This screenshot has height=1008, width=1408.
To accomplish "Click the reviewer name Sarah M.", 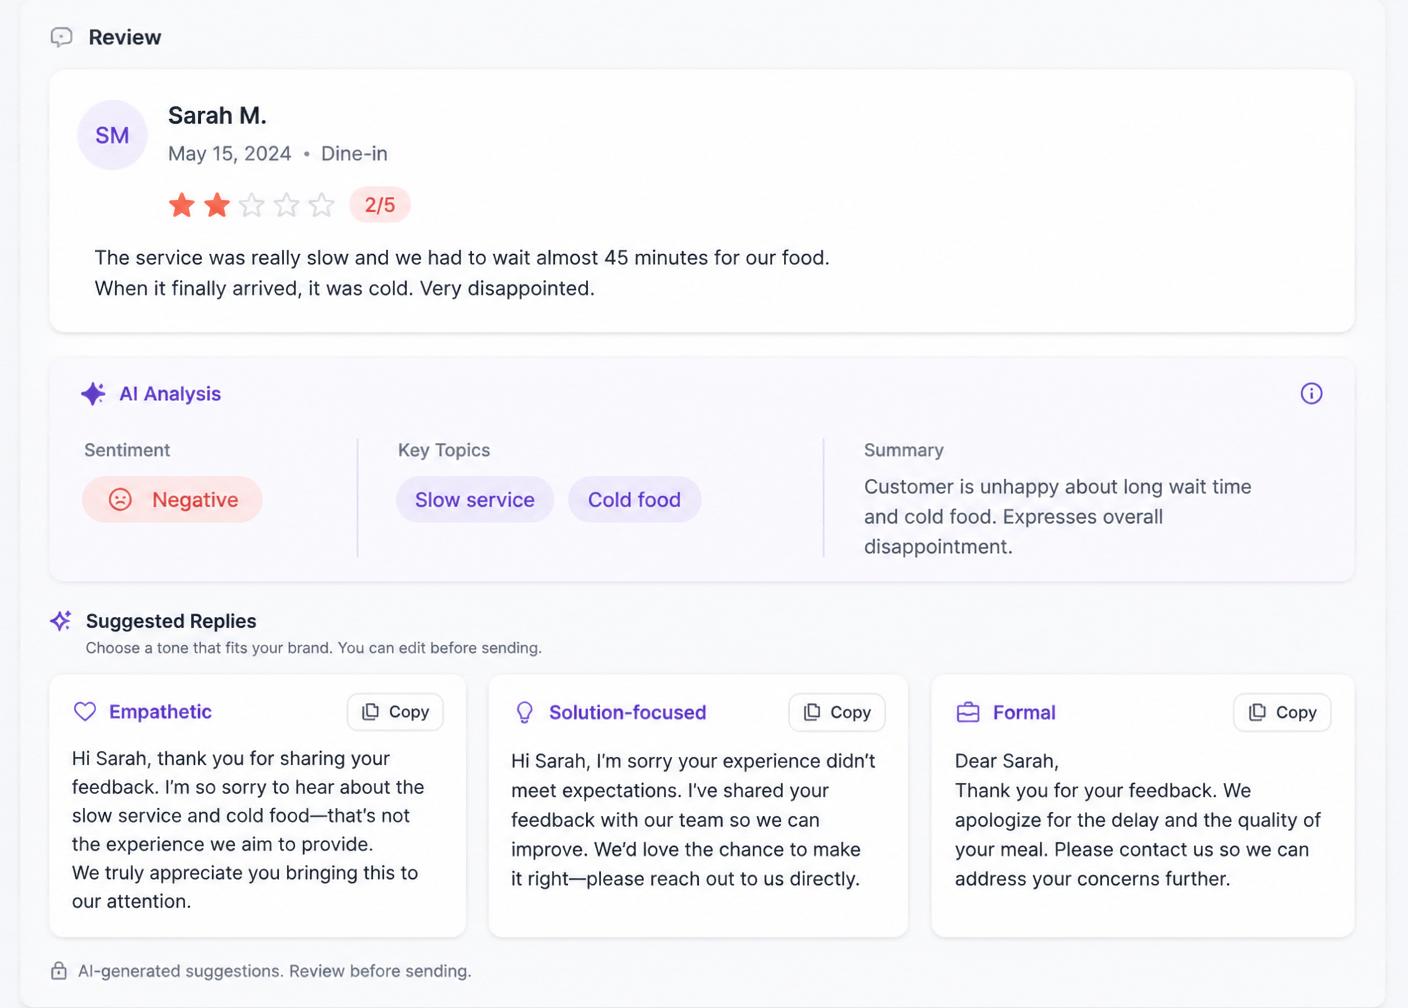I will click(217, 116).
